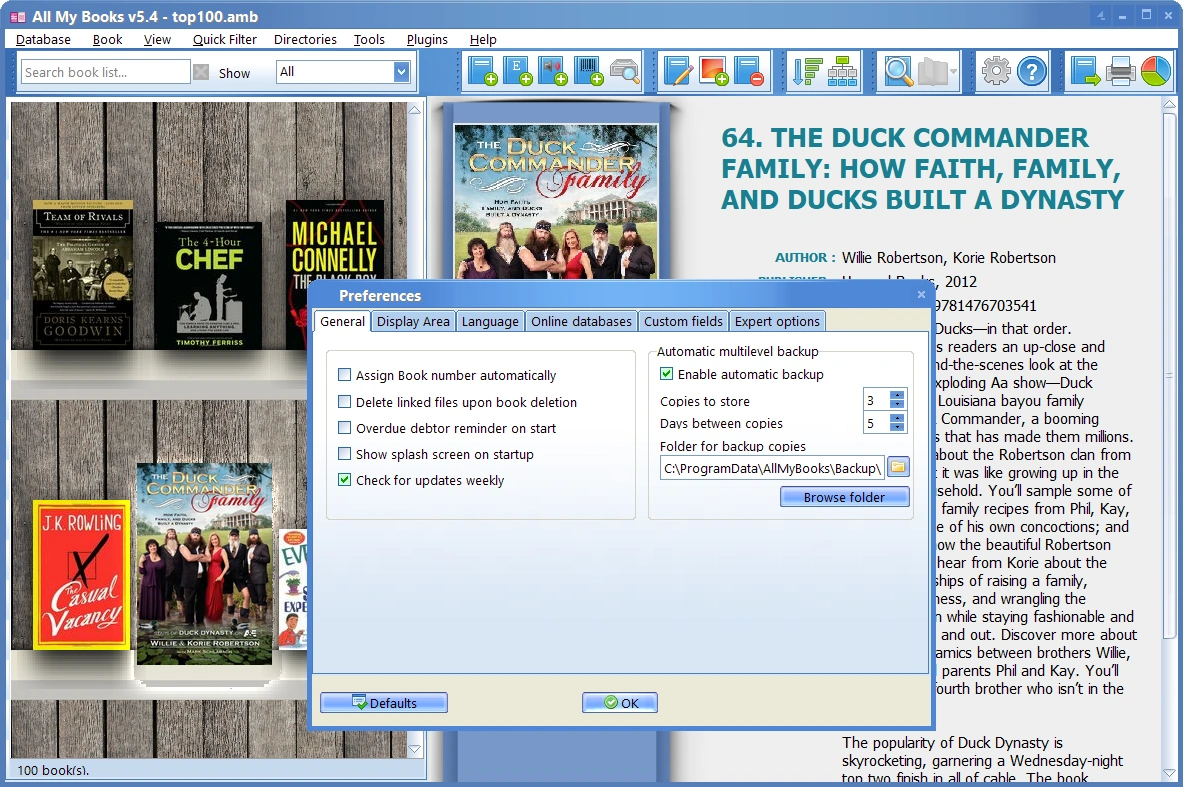Toggle Delete linked files upon book deletion
Image resolution: width=1184 pixels, height=787 pixels.
344,402
